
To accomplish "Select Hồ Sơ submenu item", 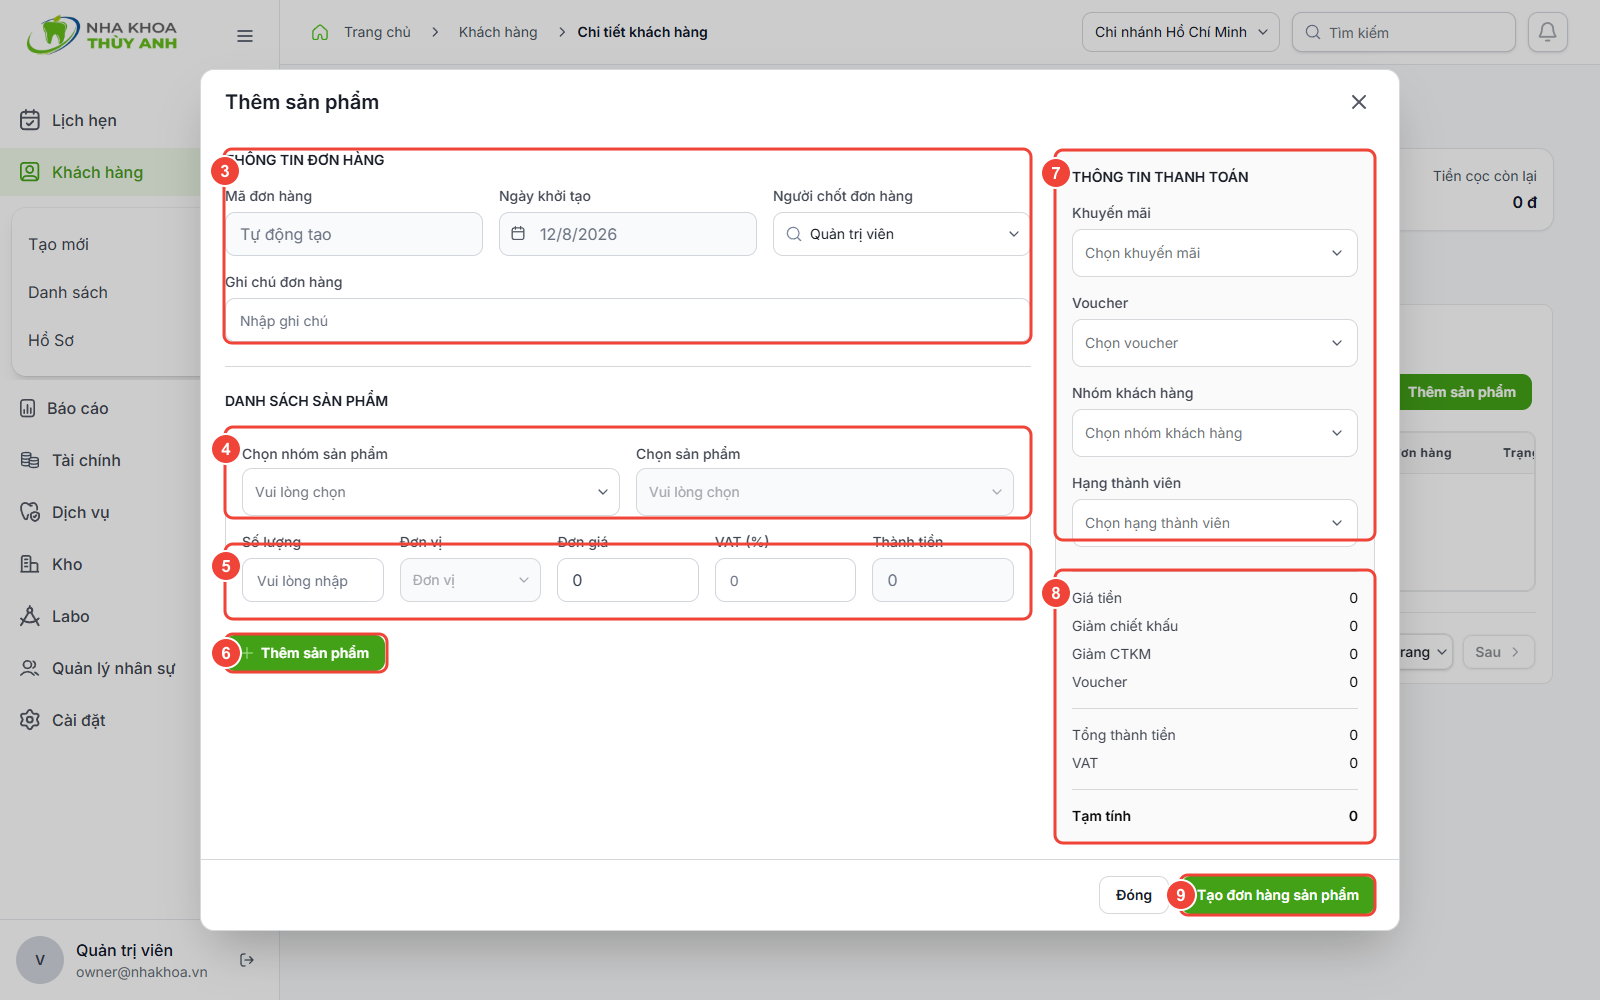I will (51, 340).
